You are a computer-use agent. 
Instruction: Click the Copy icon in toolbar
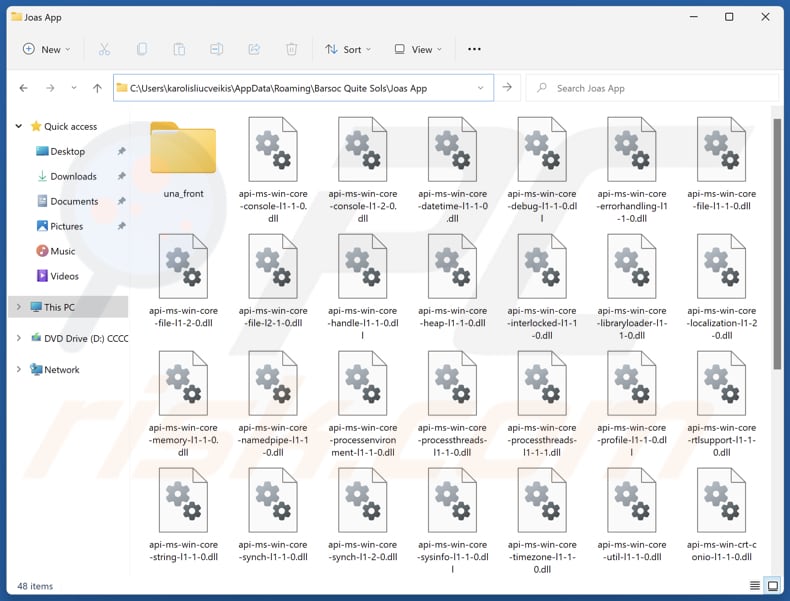pyautogui.click(x=142, y=49)
